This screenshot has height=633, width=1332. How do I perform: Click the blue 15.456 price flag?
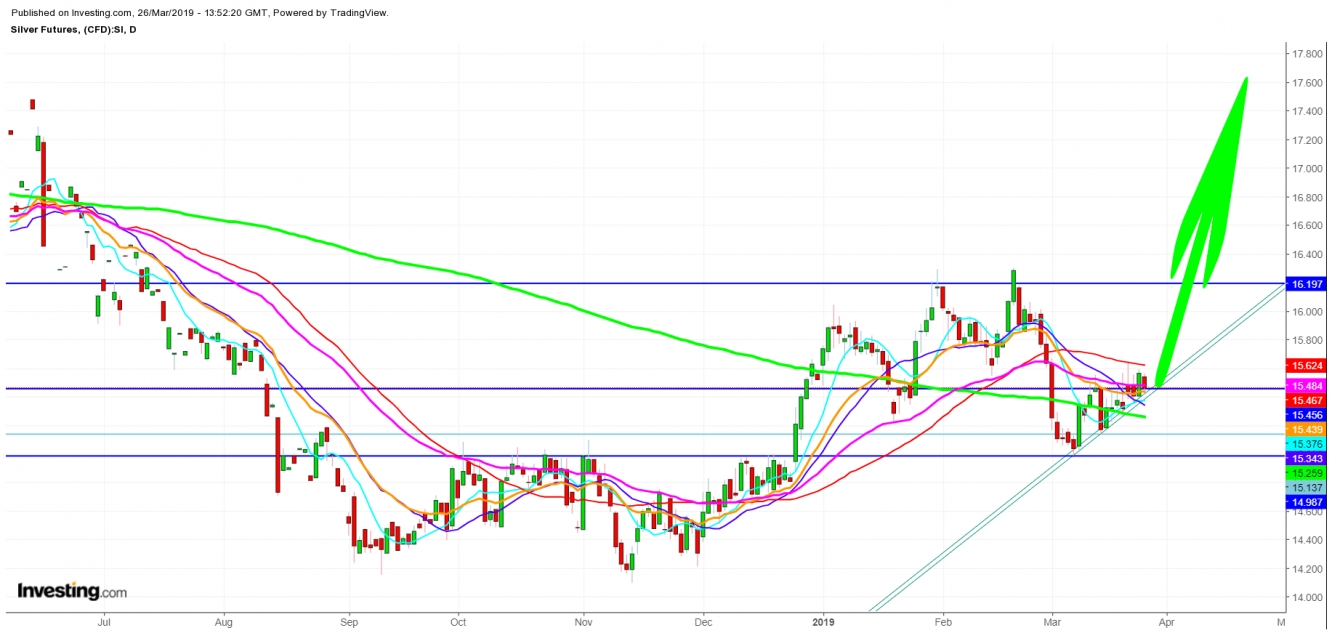pyautogui.click(x=1305, y=414)
